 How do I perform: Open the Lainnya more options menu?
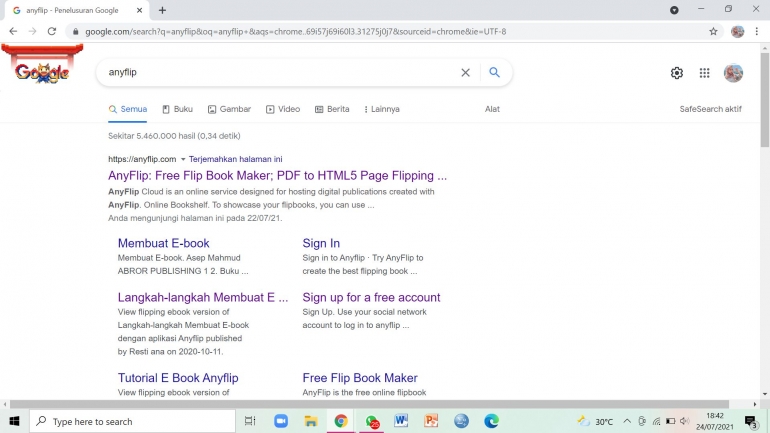[382, 109]
